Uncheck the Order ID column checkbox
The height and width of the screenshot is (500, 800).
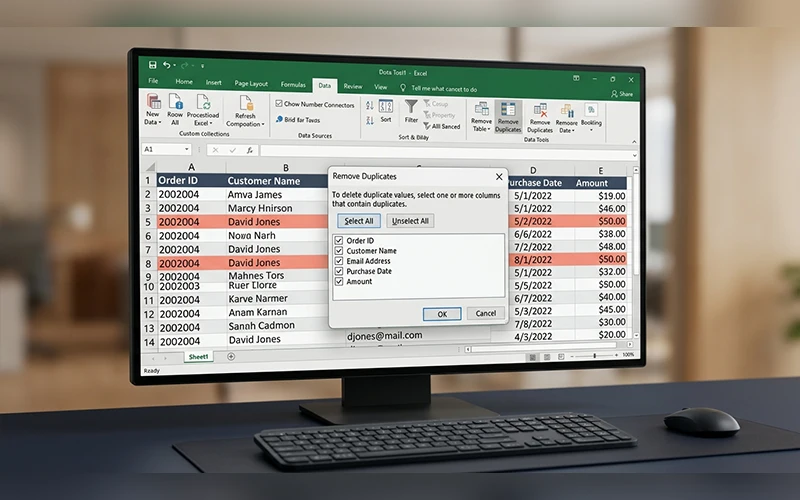(x=339, y=240)
